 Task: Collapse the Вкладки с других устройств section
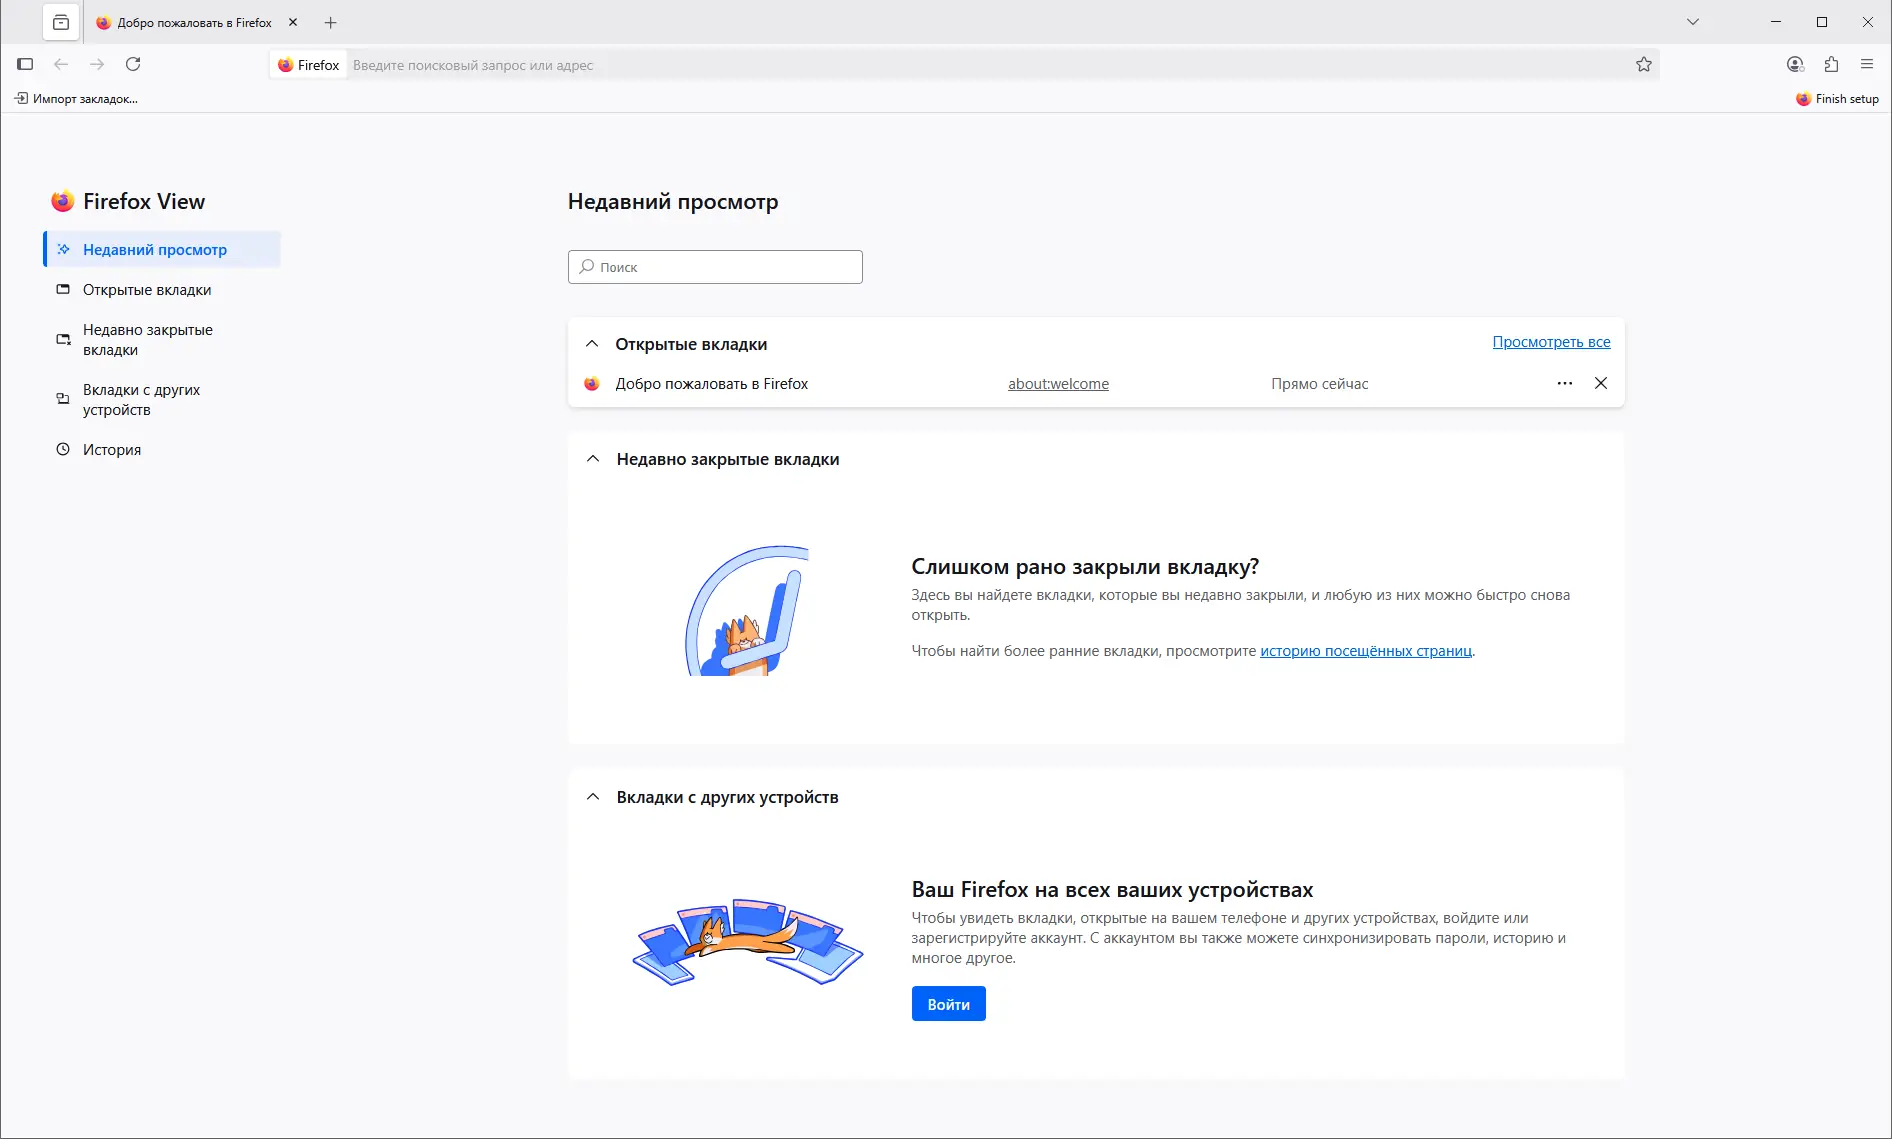pos(591,797)
